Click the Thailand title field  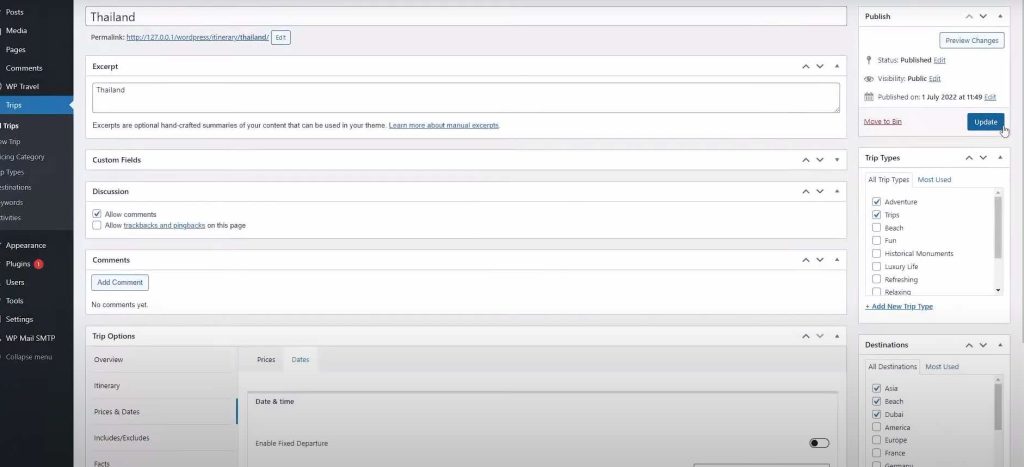point(466,17)
